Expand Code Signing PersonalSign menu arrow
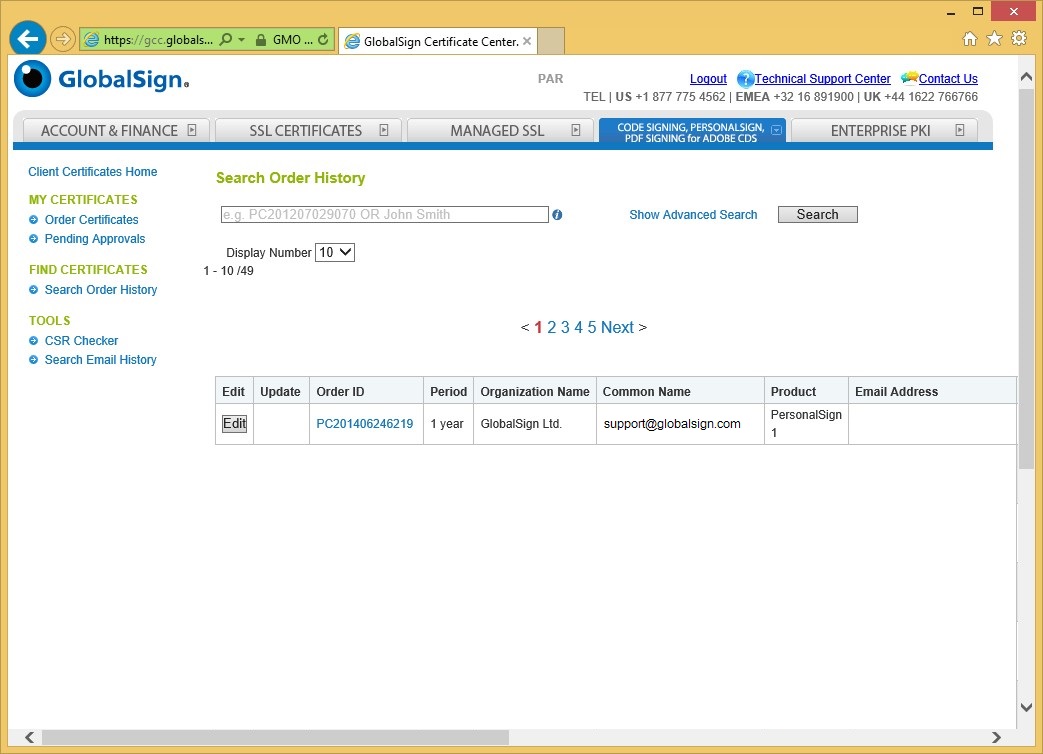1043x754 pixels. click(776, 130)
